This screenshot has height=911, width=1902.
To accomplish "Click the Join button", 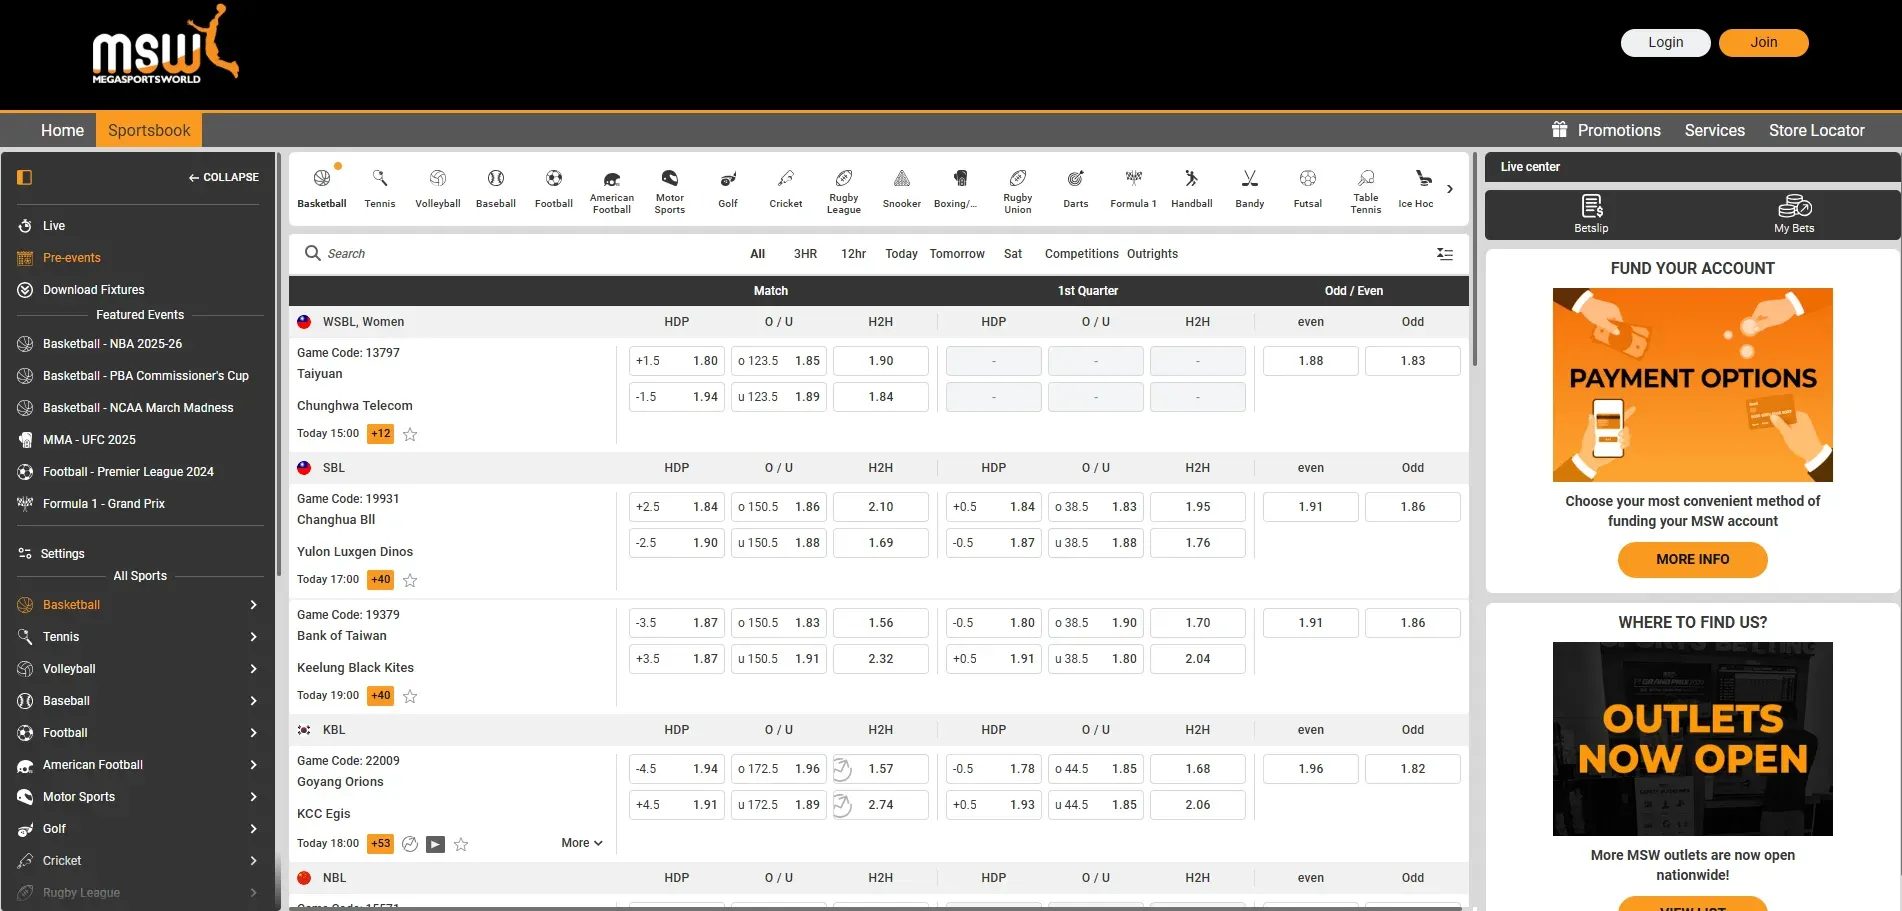I will point(1763,43).
